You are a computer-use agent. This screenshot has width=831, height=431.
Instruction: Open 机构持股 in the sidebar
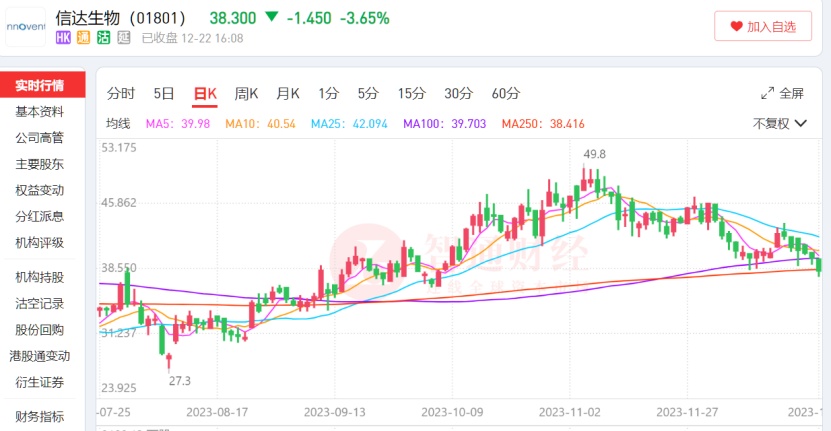coord(40,277)
